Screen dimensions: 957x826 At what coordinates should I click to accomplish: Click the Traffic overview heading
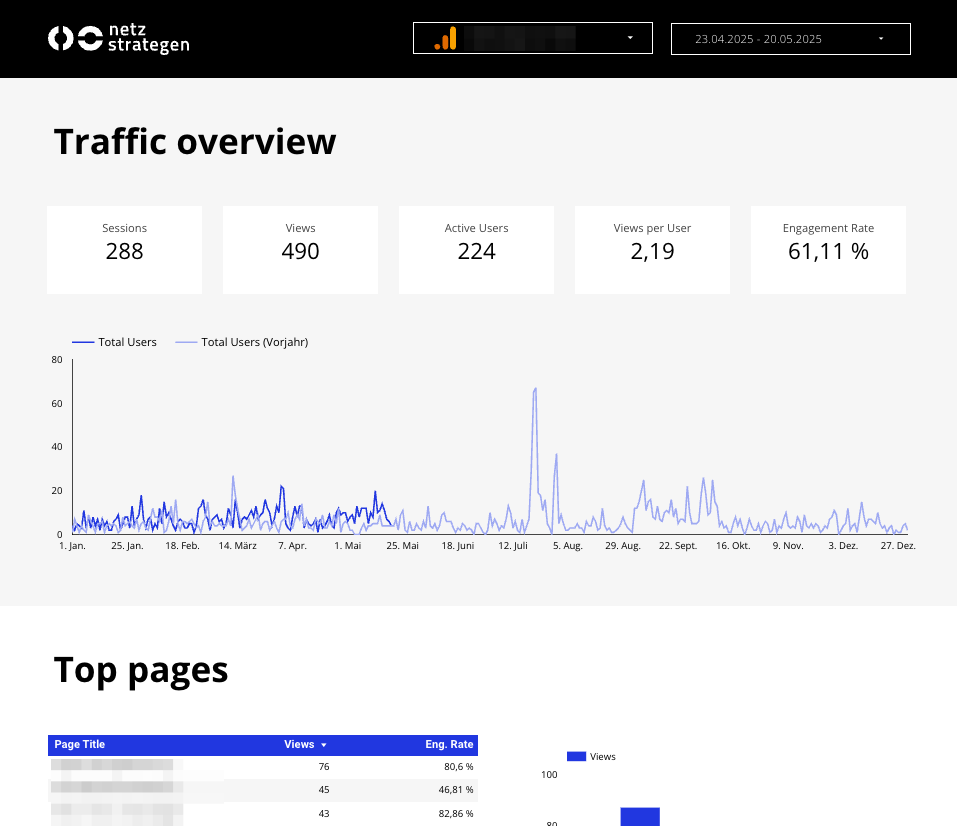coord(195,141)
